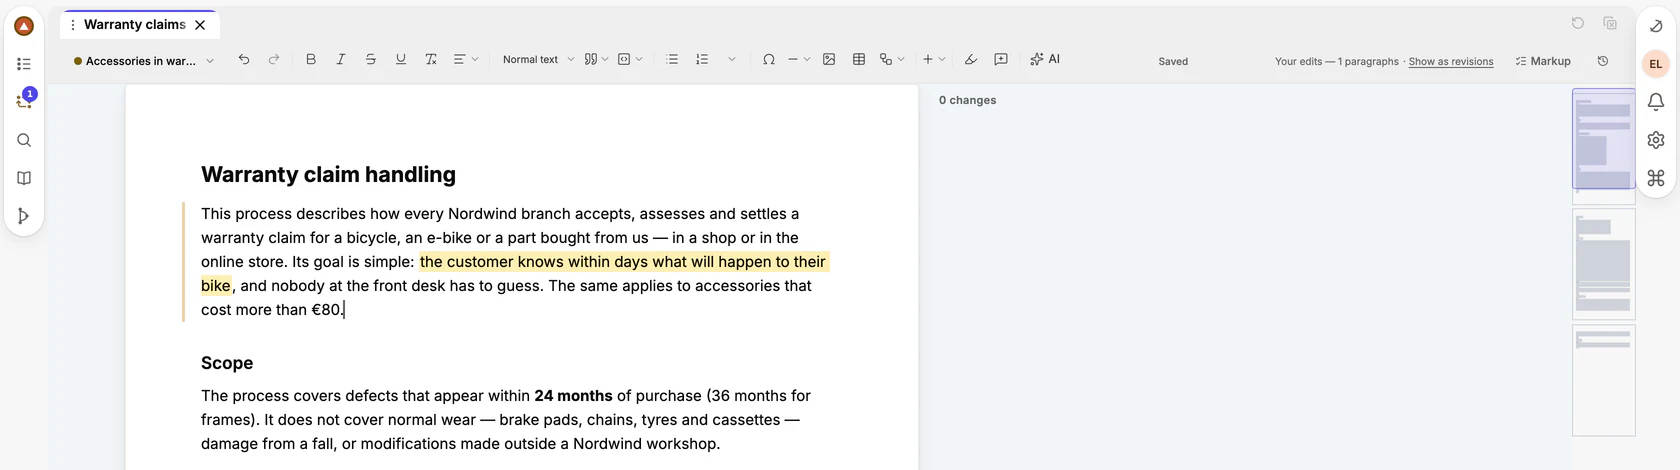
Task: Undo the last edit
Action: click(x=244, y=60)
